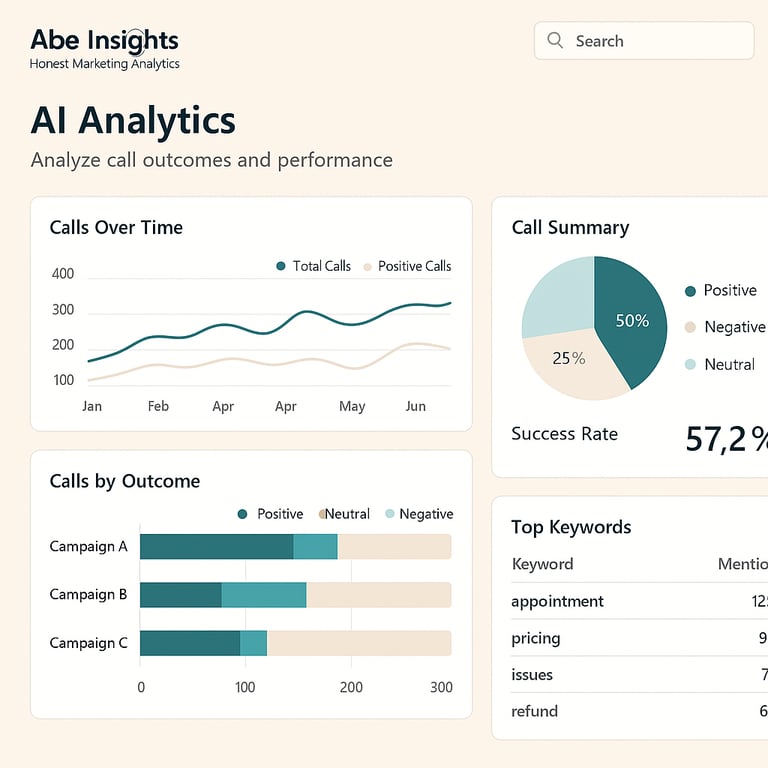The width and height of the screenshot is (768, 768).
Task: Click Neutral legend dot in Calls by Outcome
Action: coord(322,514)
